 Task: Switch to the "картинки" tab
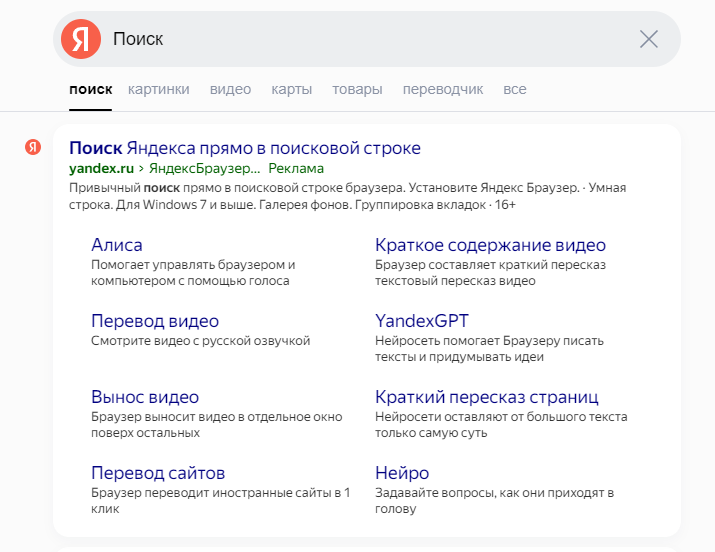158,89
